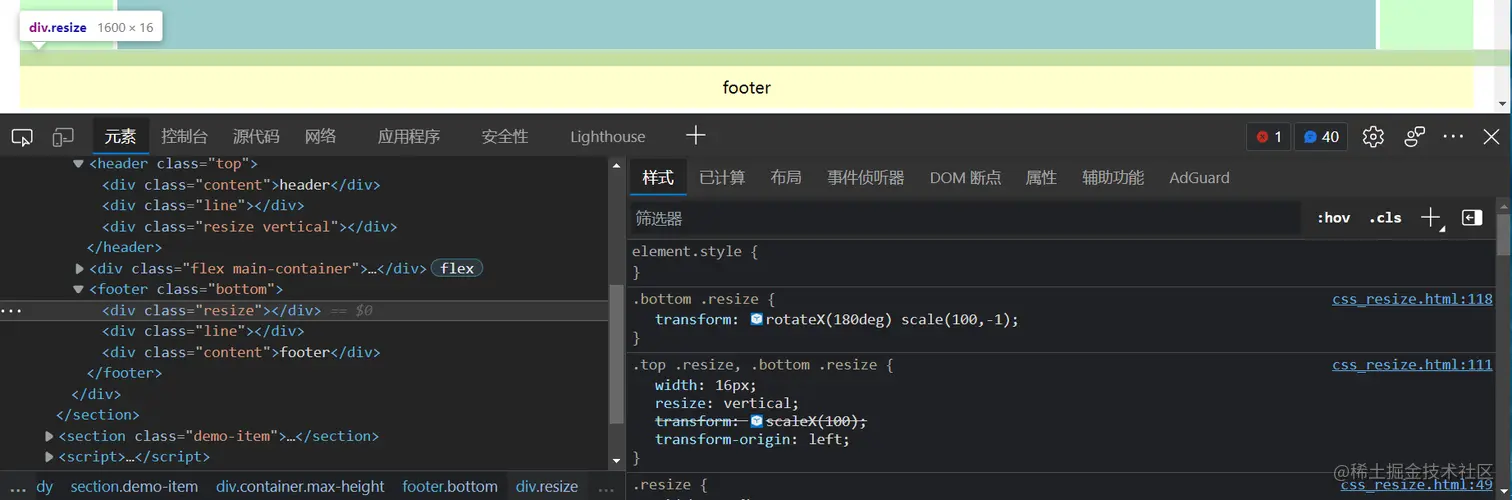Close the DevTools panel
Viewport: 1512px width, 500px height.
[x=1491, y=136]
